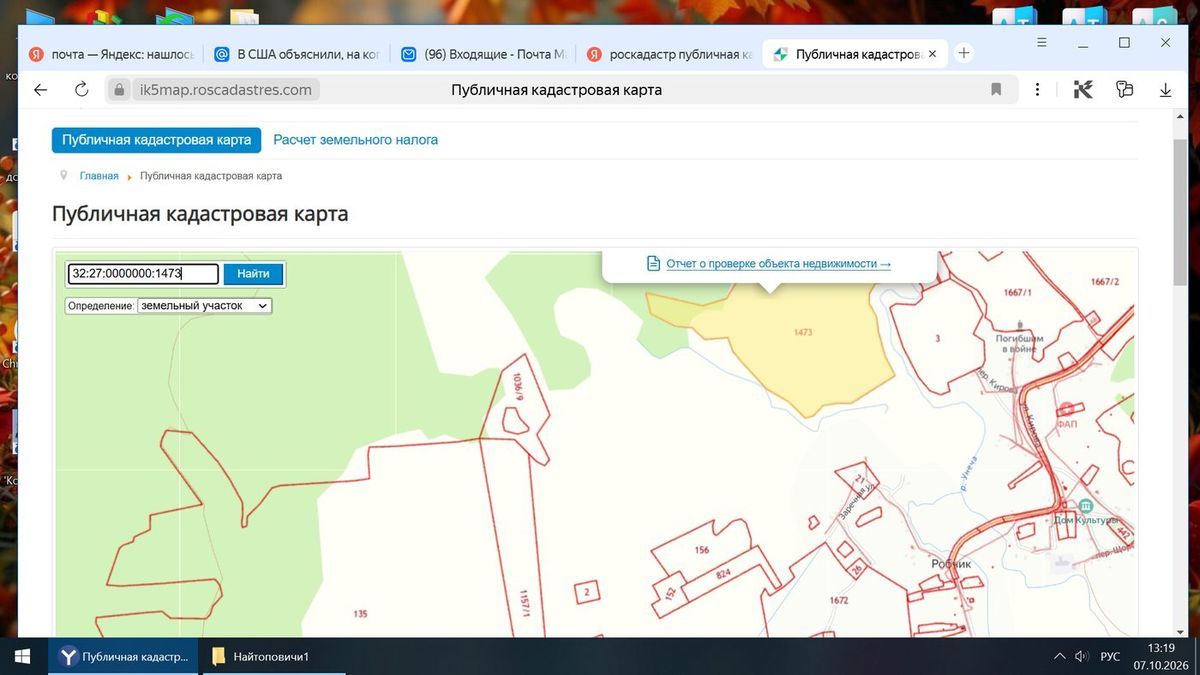Switch to the В США объяснили tab

click(297, 54)
